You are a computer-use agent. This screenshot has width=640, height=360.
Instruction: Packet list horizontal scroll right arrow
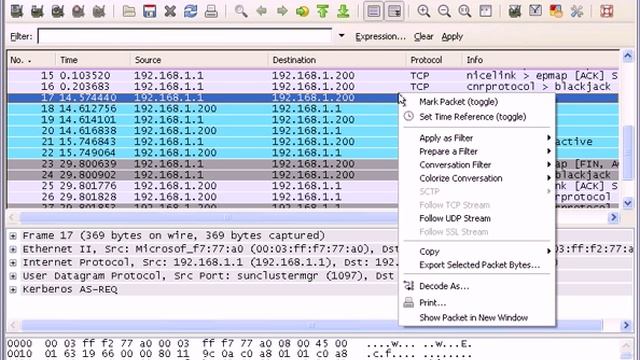click(613, 218)
